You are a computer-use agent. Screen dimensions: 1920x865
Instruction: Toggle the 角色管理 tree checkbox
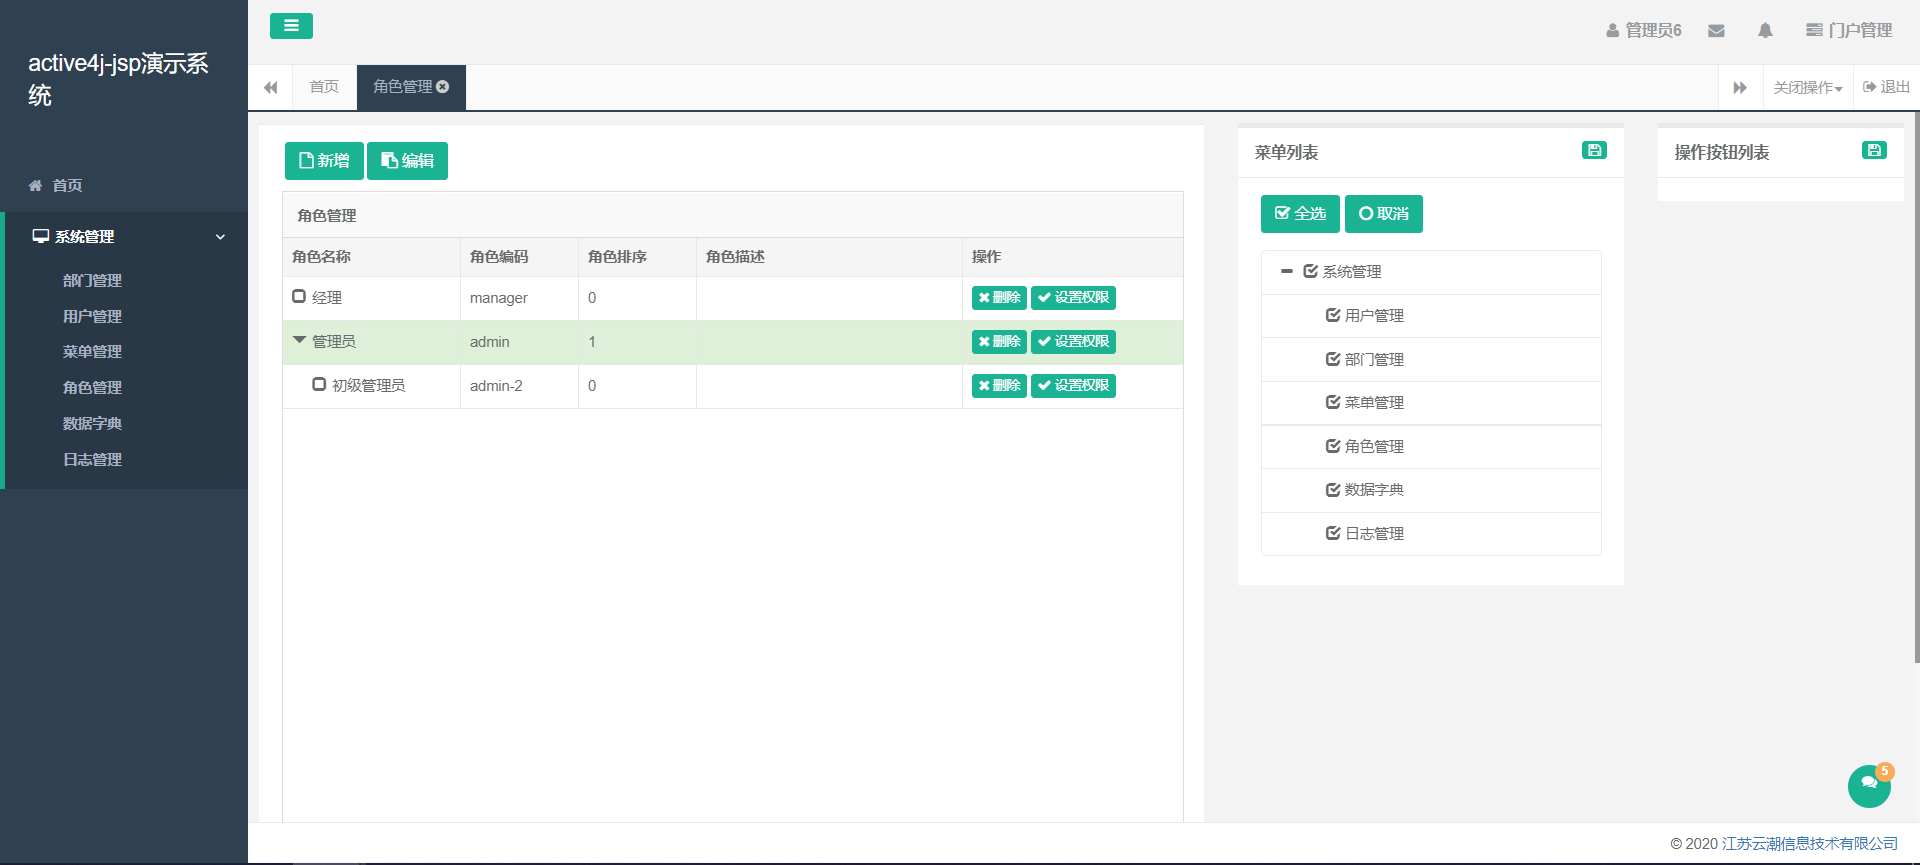pyautogui.click(x=1333, y=446)
